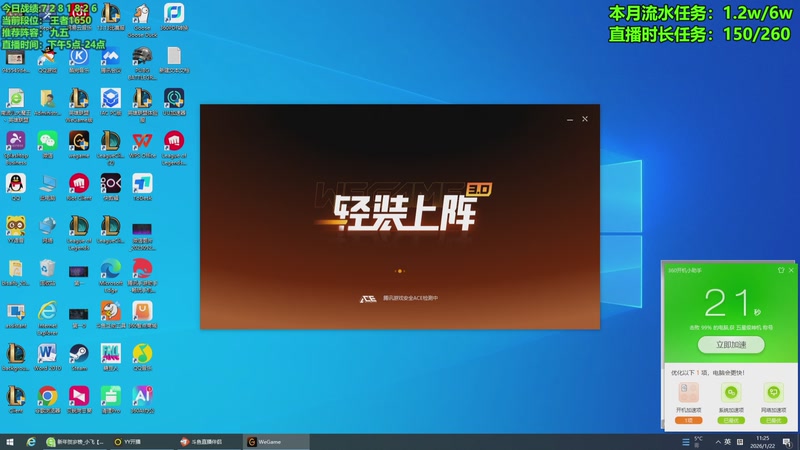This screenshot has height=450, width=800.
Task: Open the skin shirt icon in 360 popup
Action: coord(781,270)
